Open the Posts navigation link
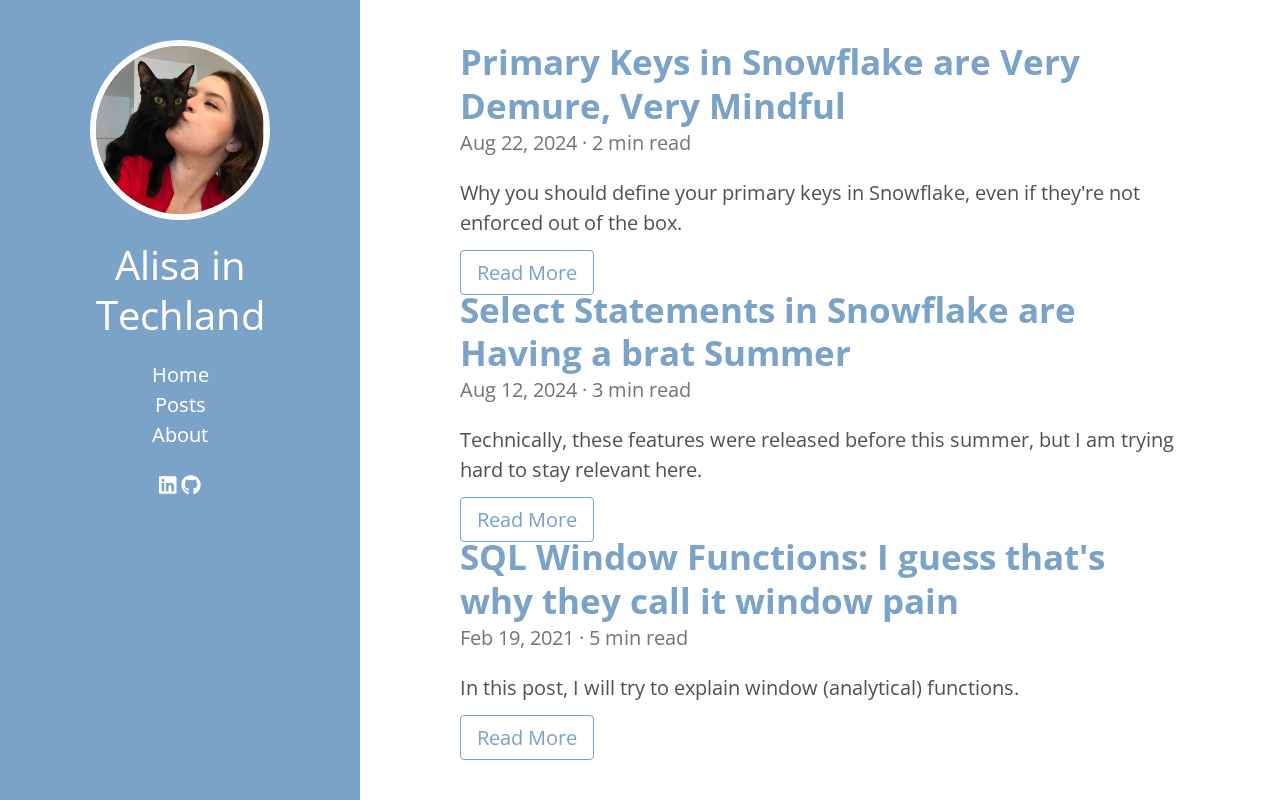This screenshot has height=800, width=1280. [x=180, y=405]
